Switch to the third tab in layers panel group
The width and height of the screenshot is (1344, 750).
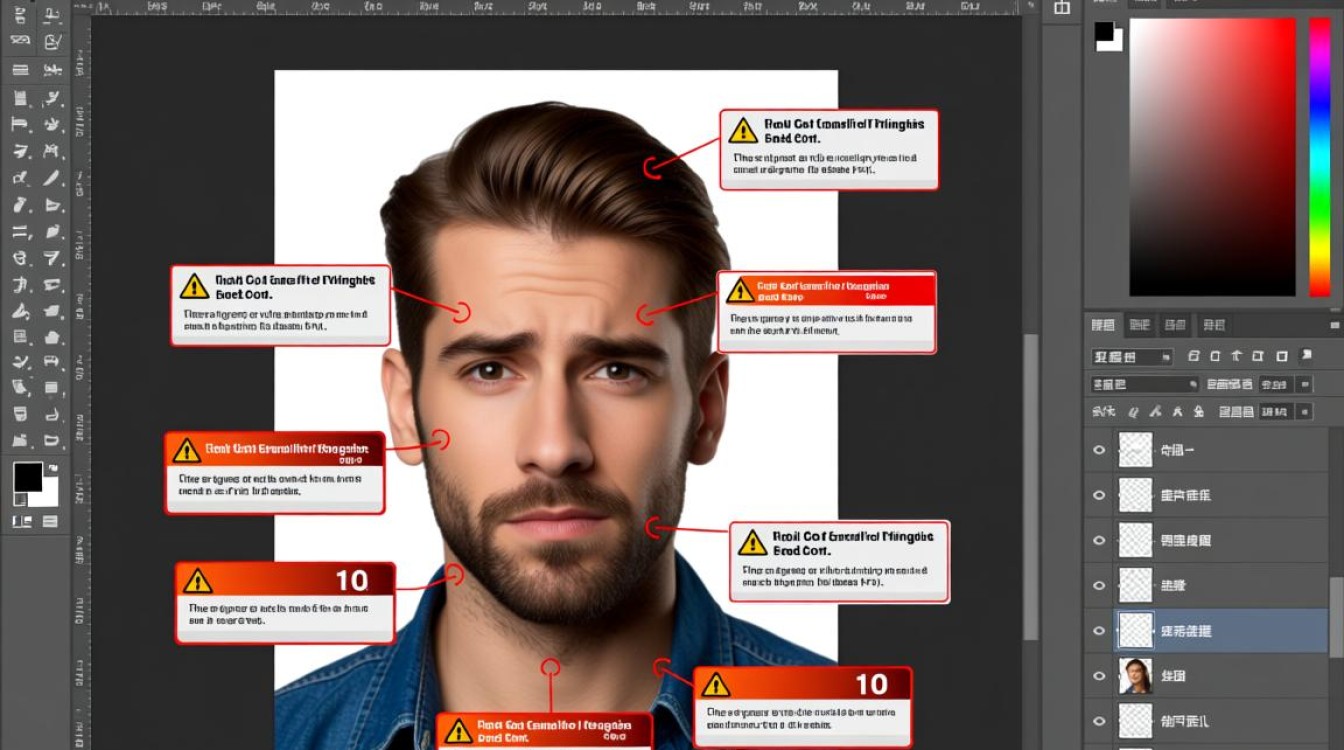pos(1176,325)
